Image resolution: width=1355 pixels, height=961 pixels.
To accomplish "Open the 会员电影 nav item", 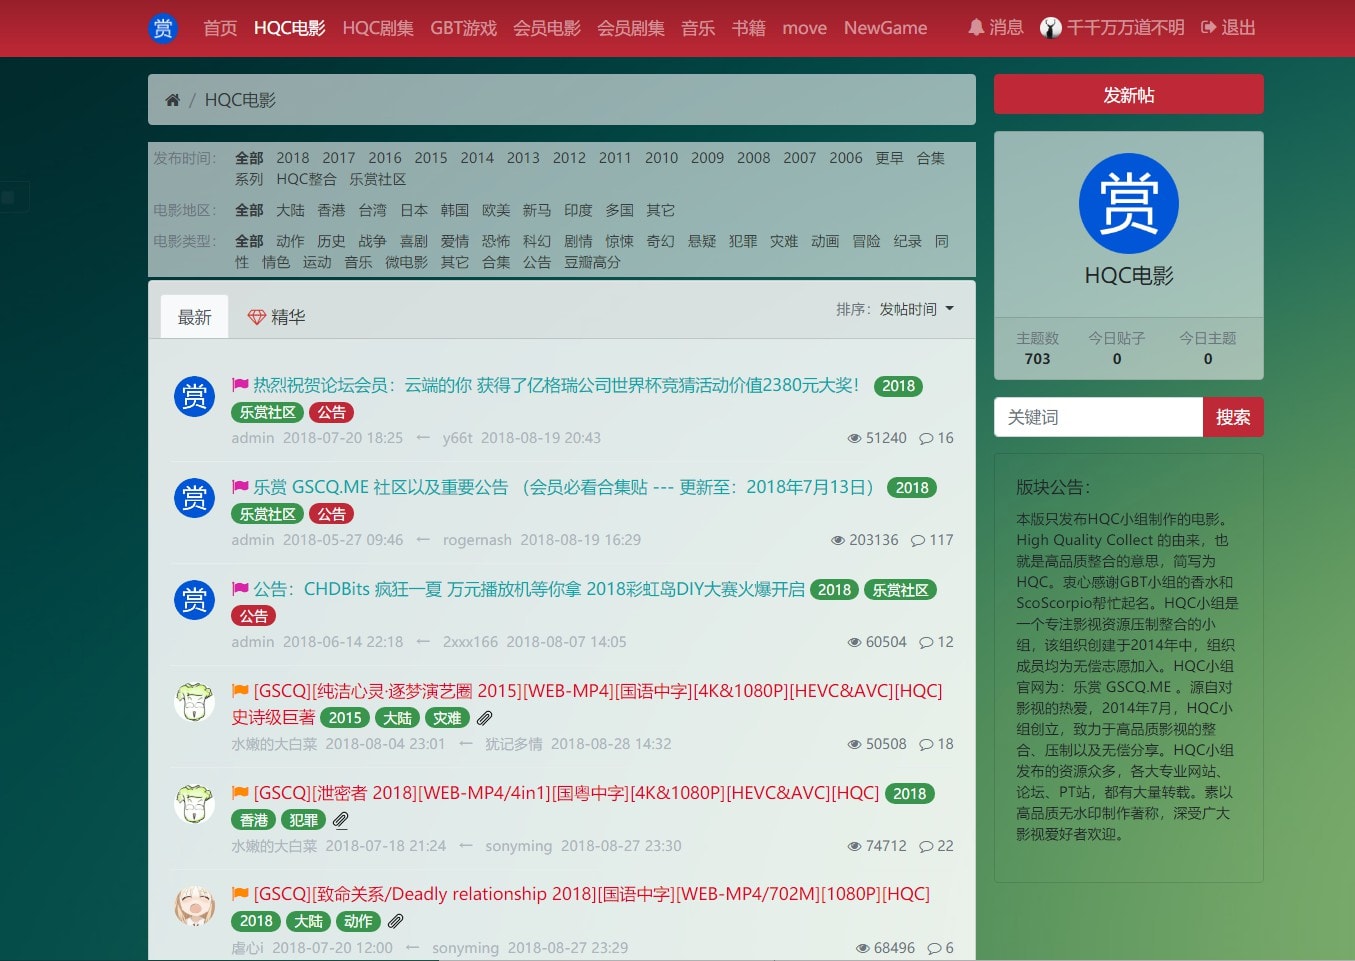I will click(x=547, y=28).
